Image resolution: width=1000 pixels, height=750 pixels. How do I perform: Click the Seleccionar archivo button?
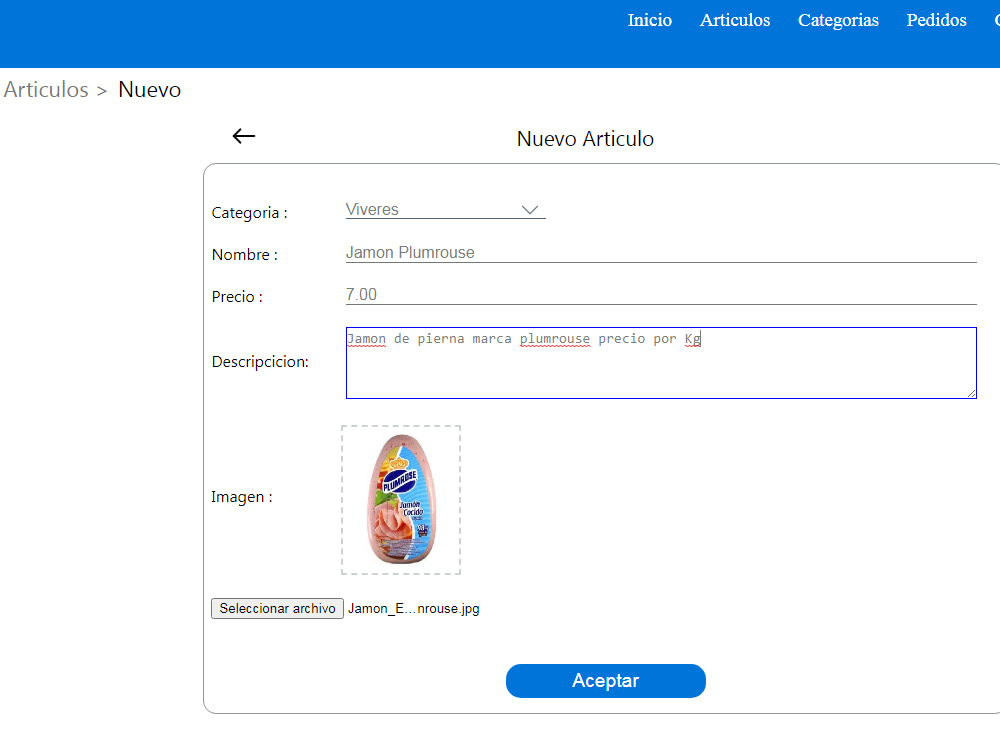coord(277,608)
